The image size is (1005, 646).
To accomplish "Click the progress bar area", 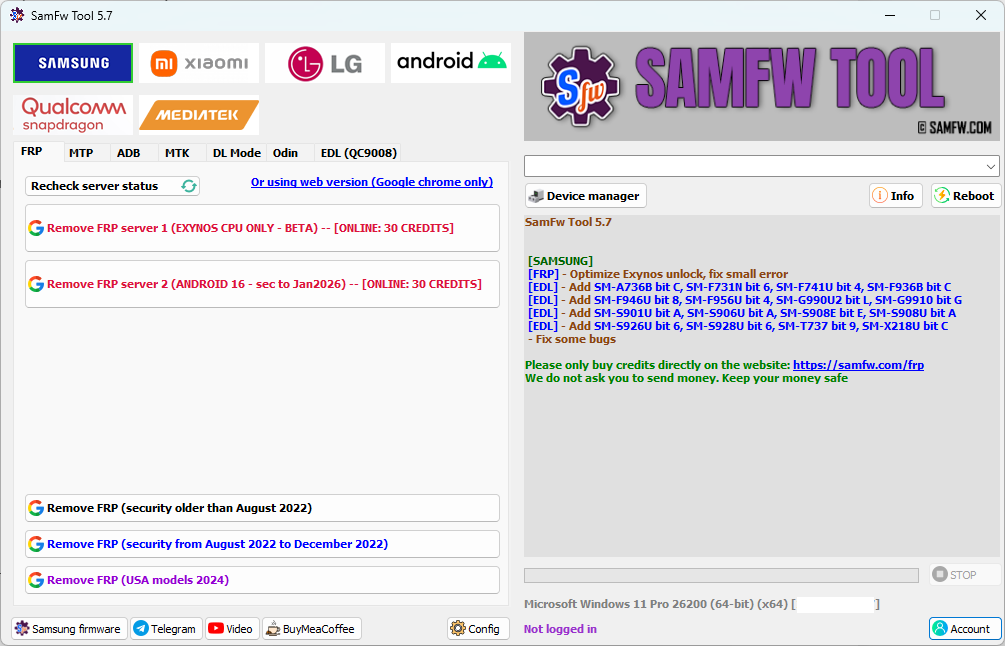I will (721, 575).
